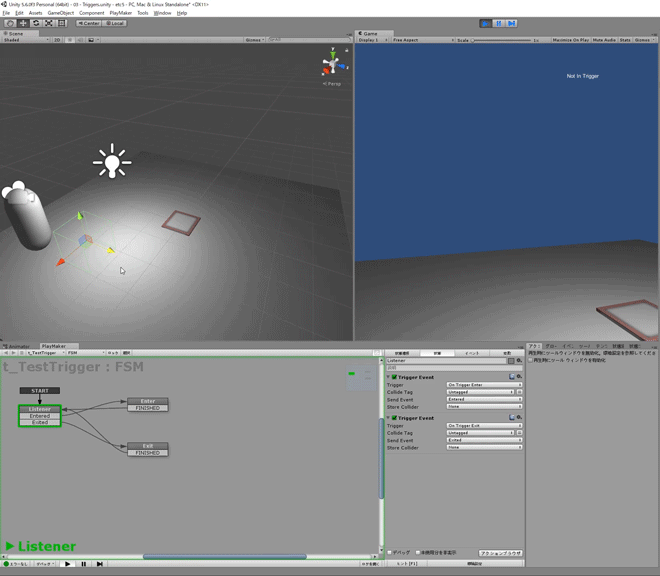Screen dimensions: 660x576
Task: Open the Scene Gizmos dropdown
Action: pos(255,40)
